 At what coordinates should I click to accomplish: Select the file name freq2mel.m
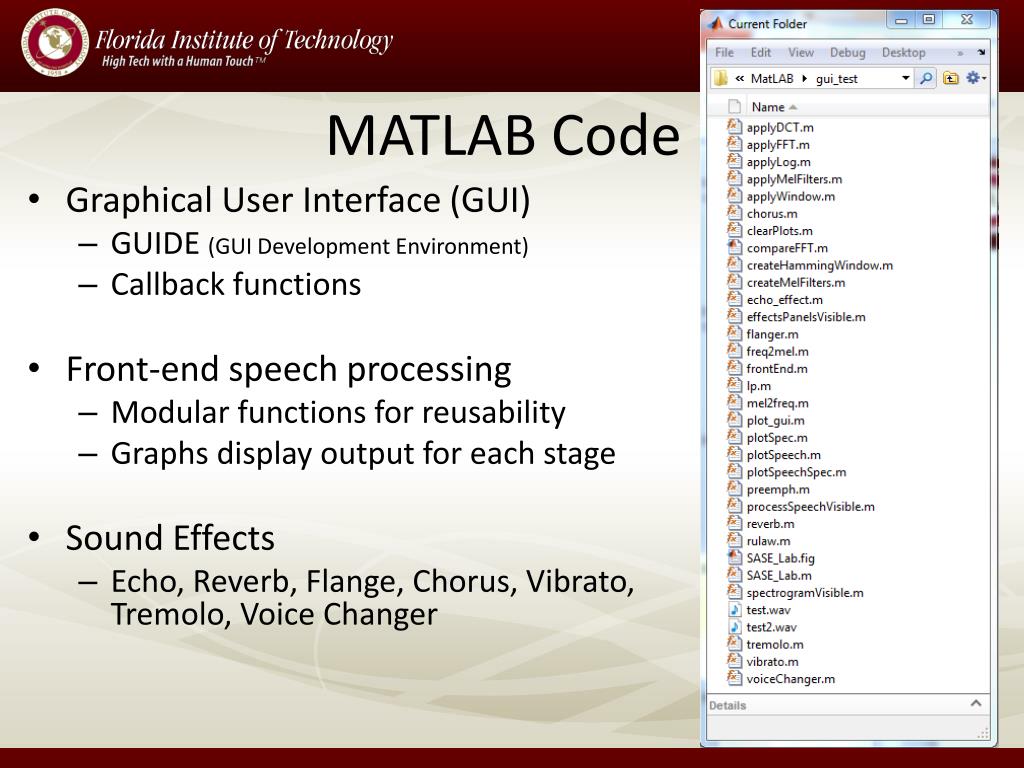(778, 351)
